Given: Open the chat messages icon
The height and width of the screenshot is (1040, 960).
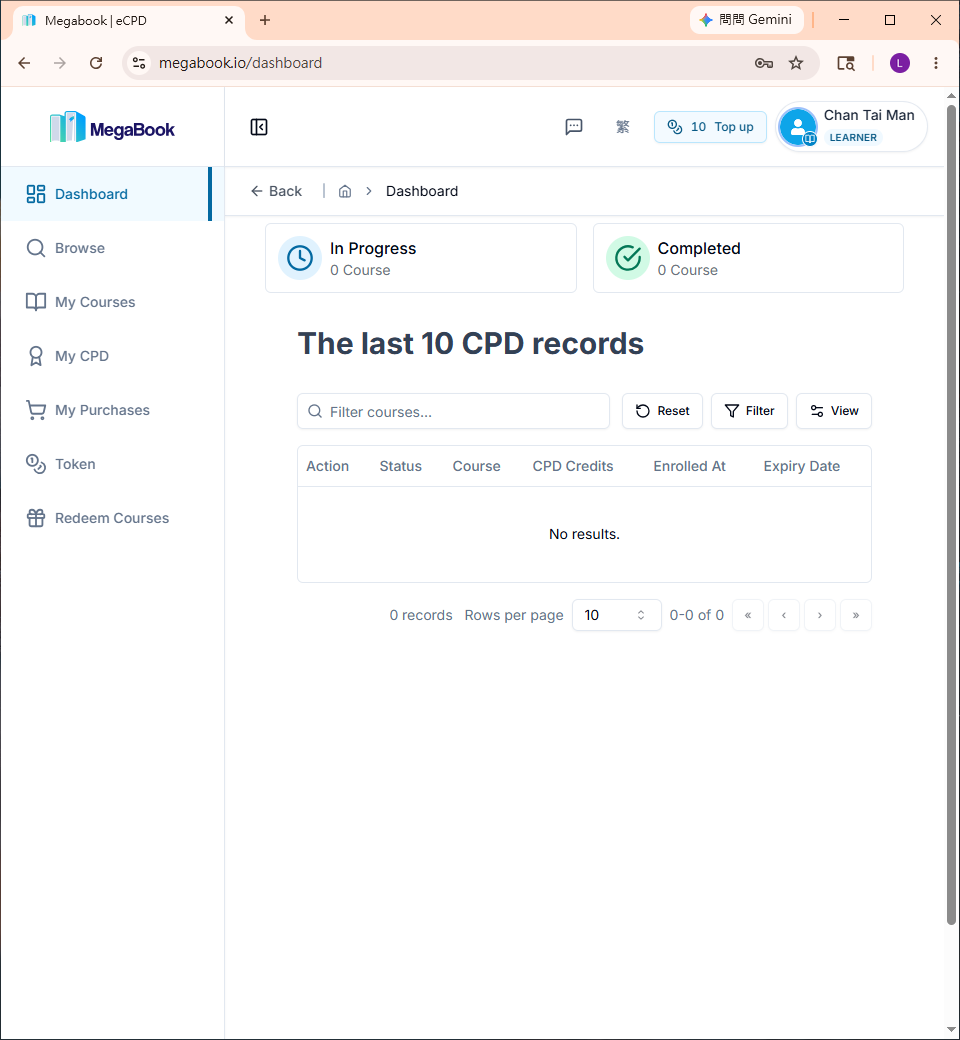Looking at the screenshot, I should tap(574, 127).
